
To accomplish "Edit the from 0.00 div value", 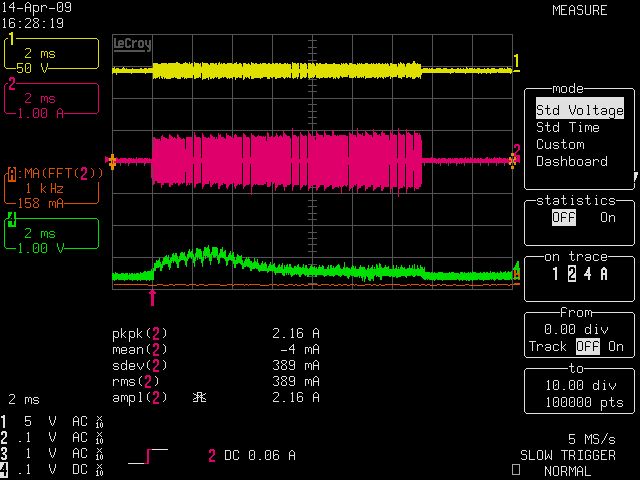I will [x=576, y=329].
